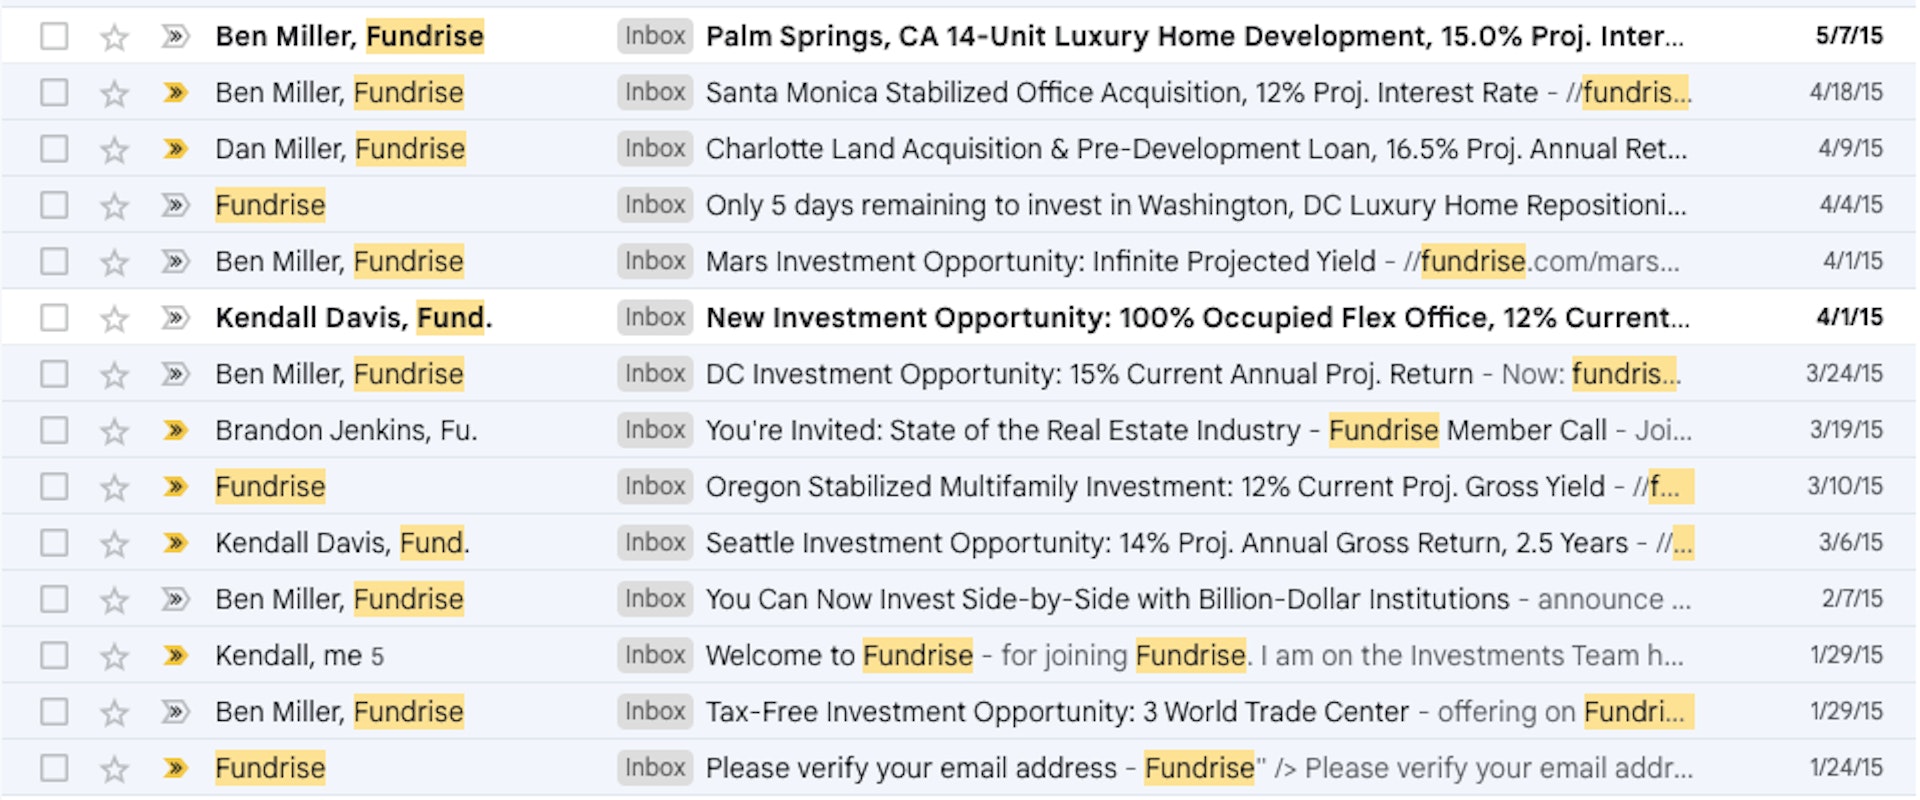Toggle importance marker on Oregon Stabilized Multifamily email
1920x800 pixels.
click(175, 487)
